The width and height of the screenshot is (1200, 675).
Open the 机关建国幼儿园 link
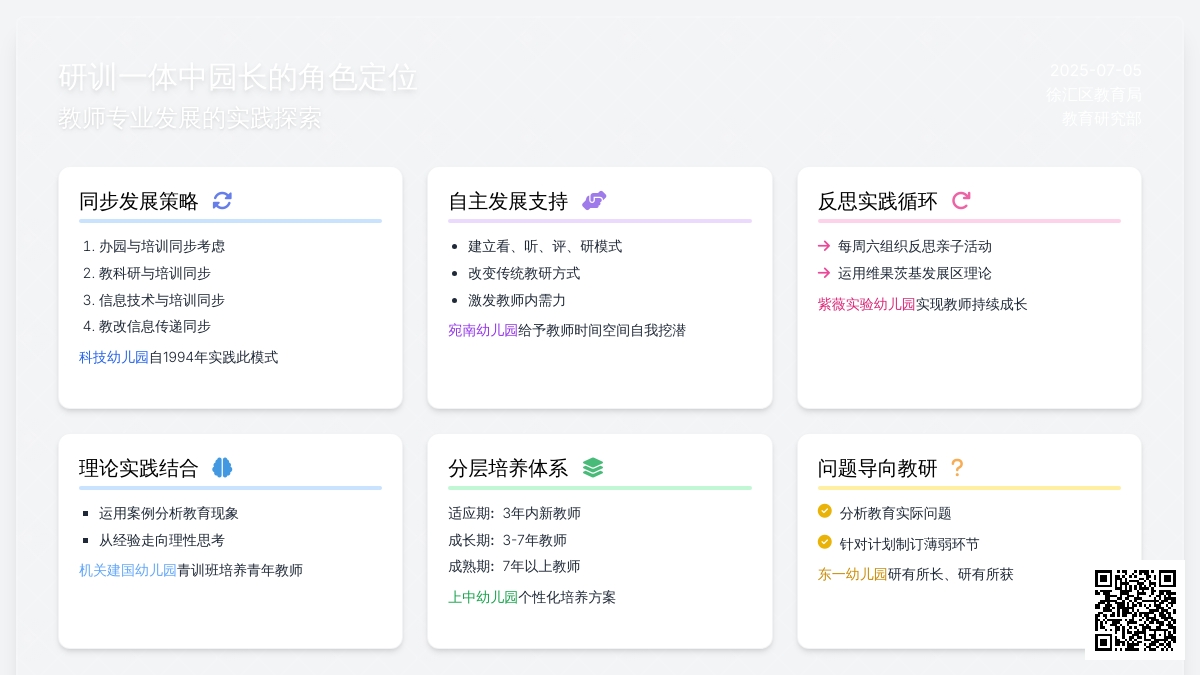128,570
